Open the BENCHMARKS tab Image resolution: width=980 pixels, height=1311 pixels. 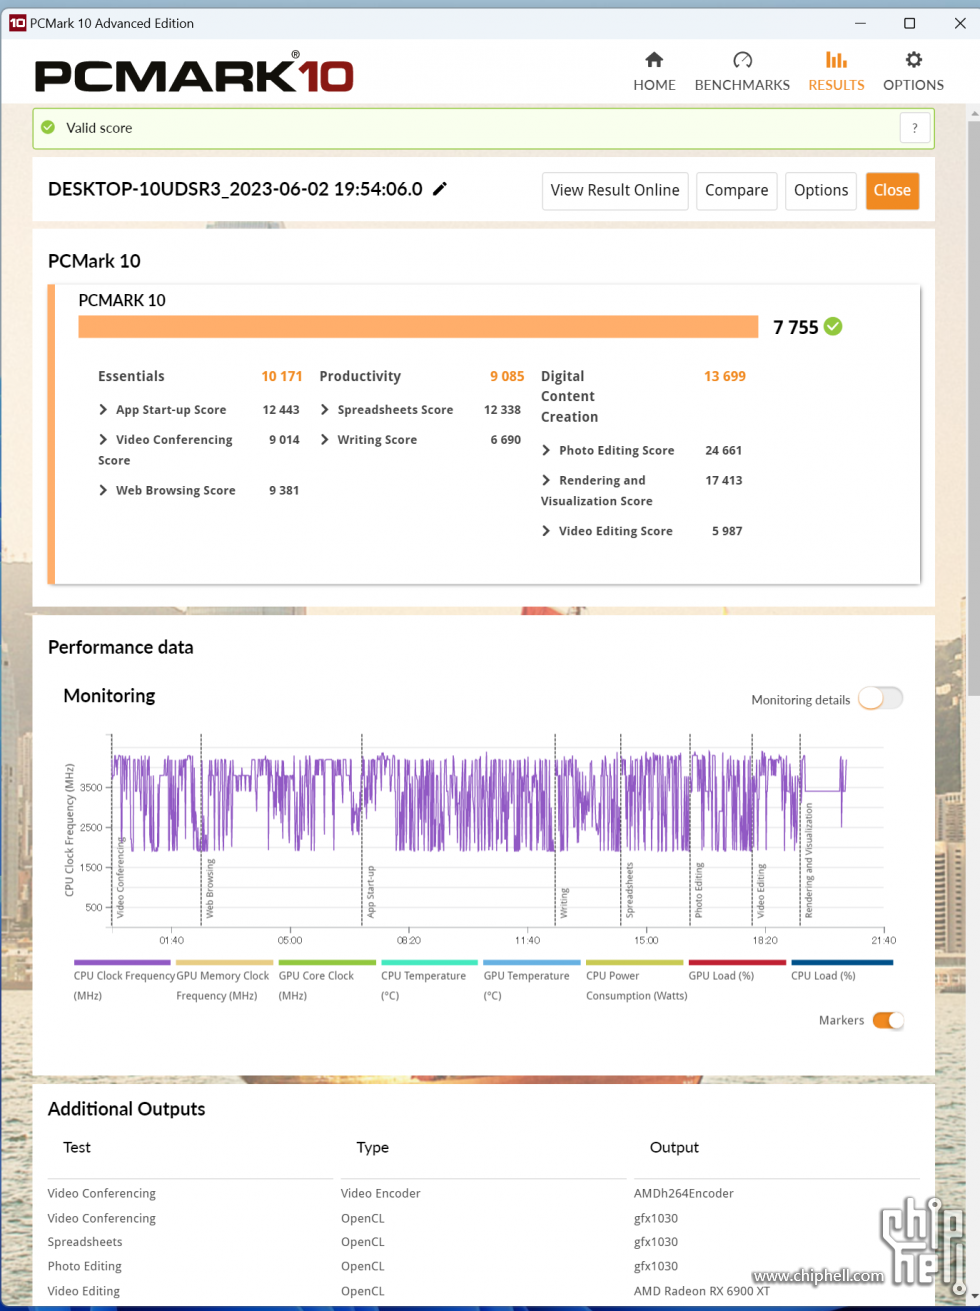pos(742,72)
